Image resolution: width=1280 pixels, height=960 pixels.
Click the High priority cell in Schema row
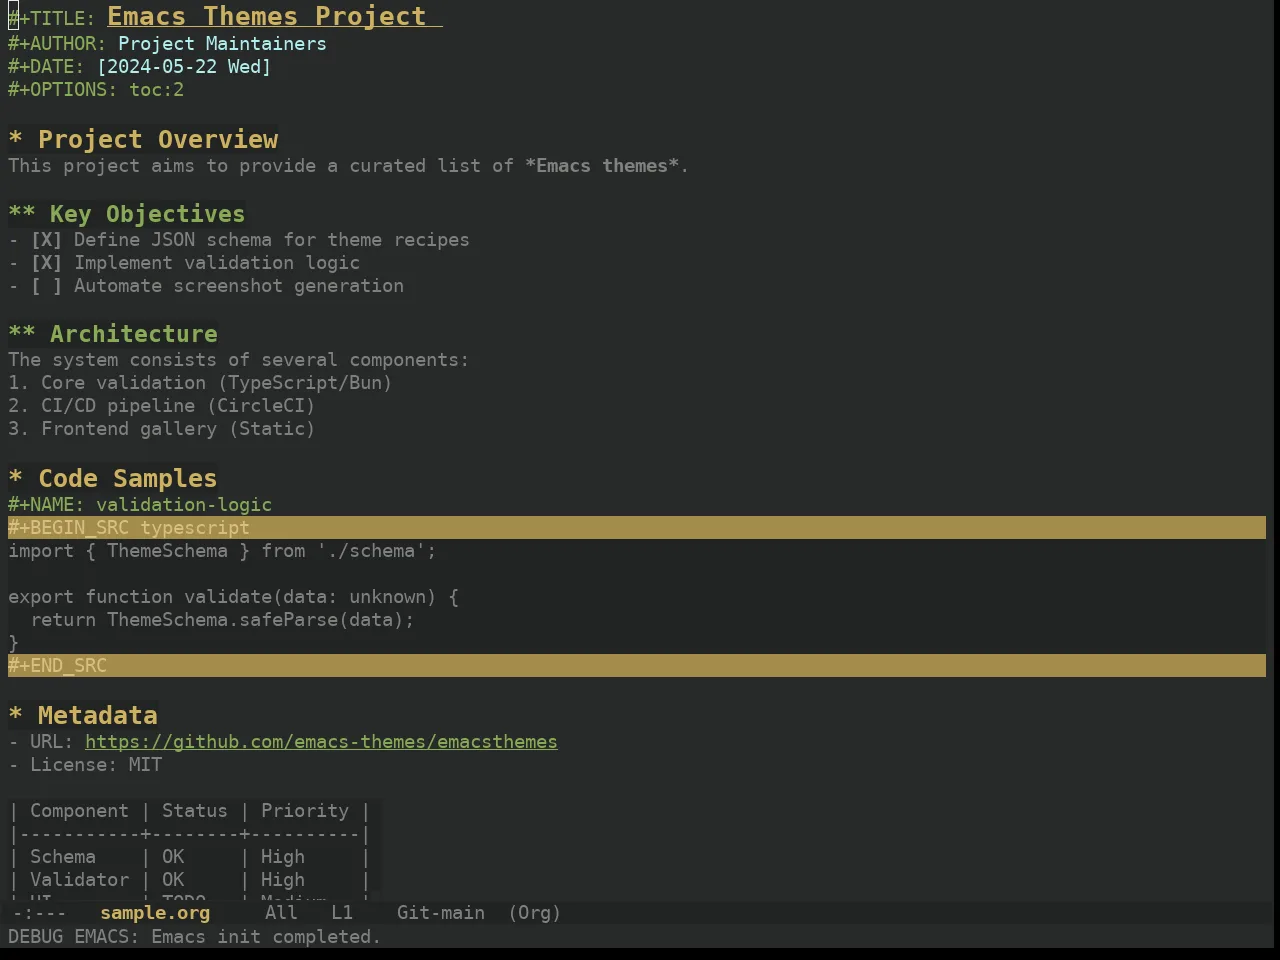click(283, 857)
